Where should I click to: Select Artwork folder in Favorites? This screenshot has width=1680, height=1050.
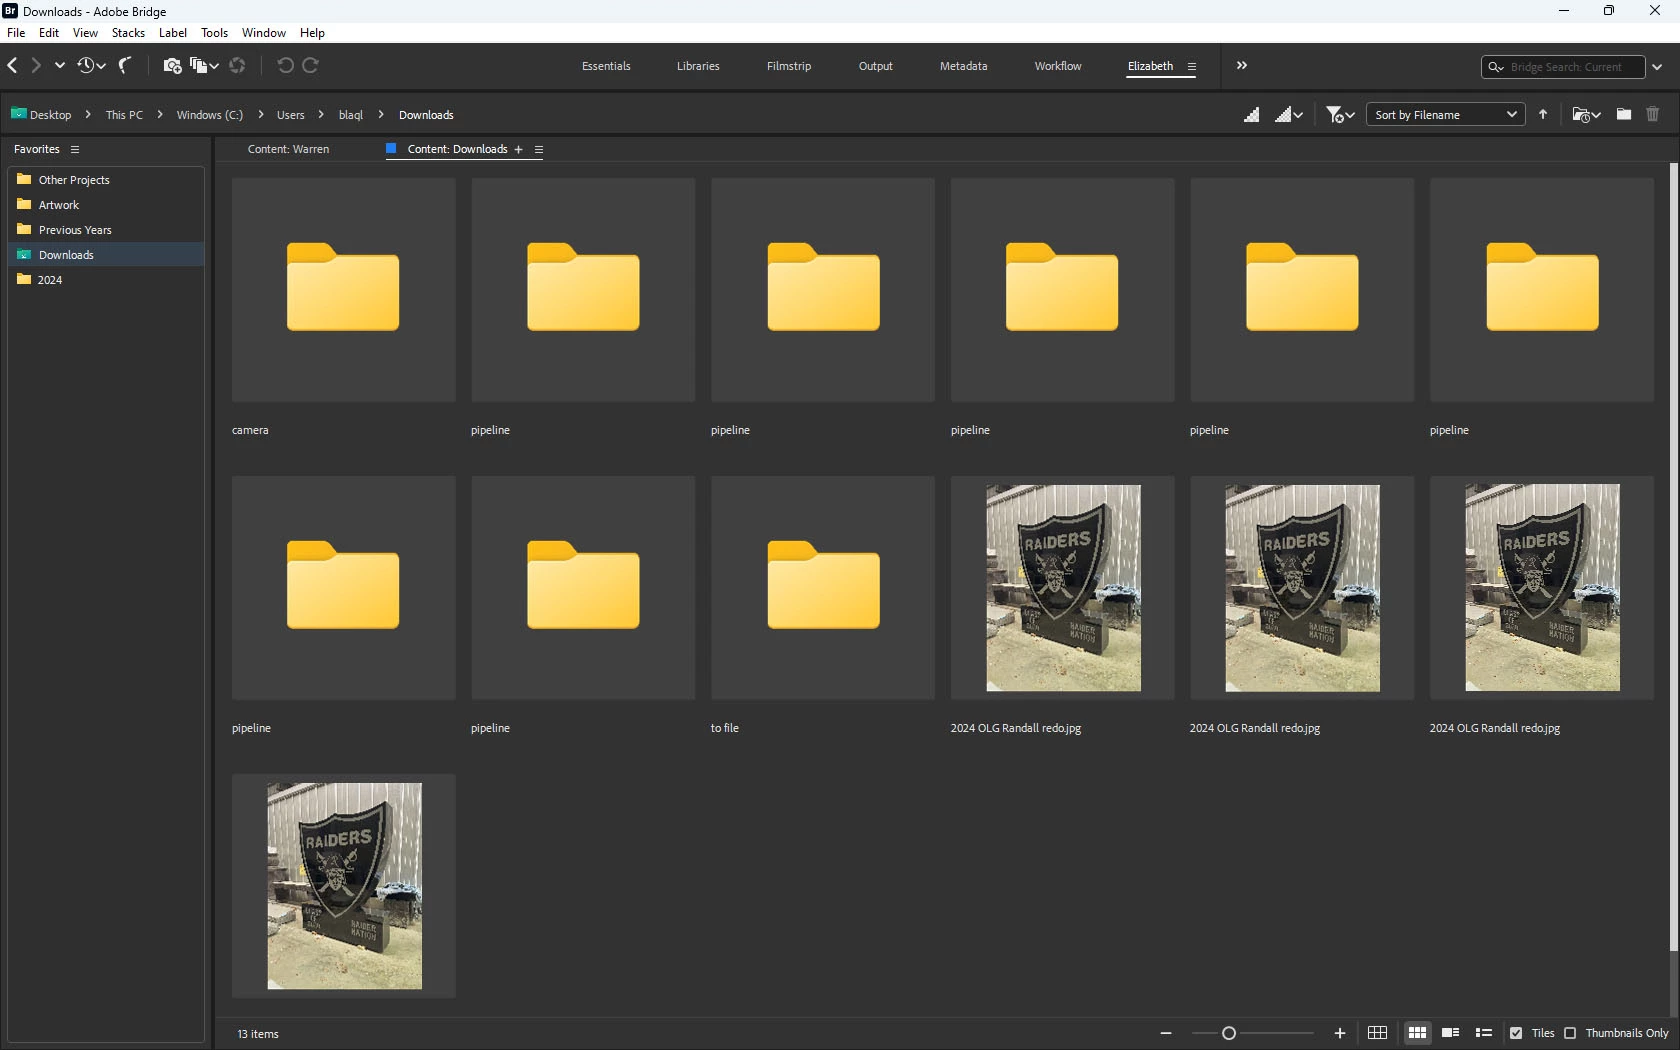click(x=106, y=205)
